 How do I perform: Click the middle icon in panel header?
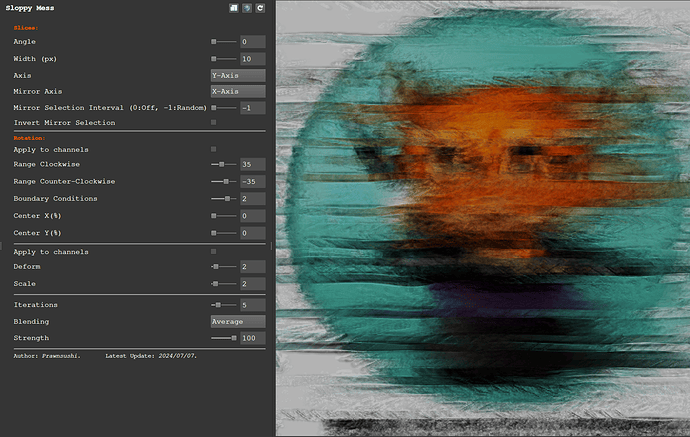click(x=246, y=7)
